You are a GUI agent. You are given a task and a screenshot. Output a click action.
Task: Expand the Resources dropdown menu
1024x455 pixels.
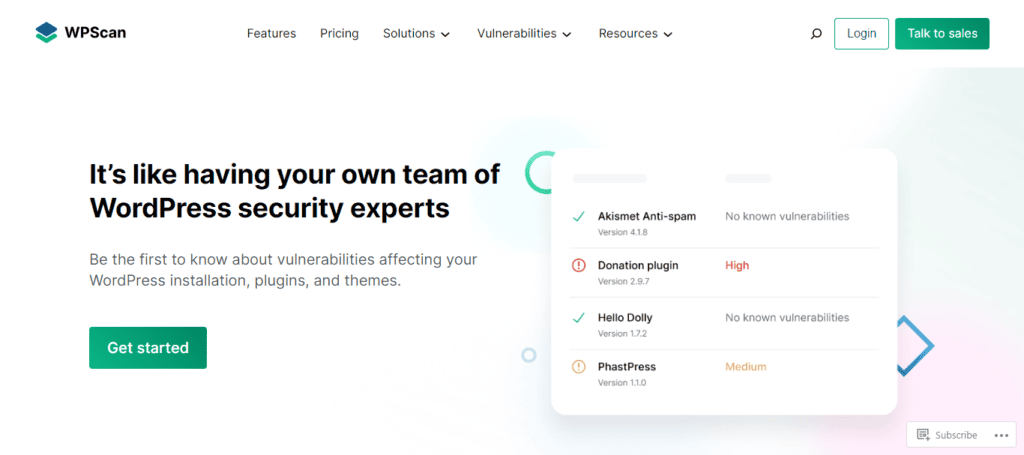(635, 34)
